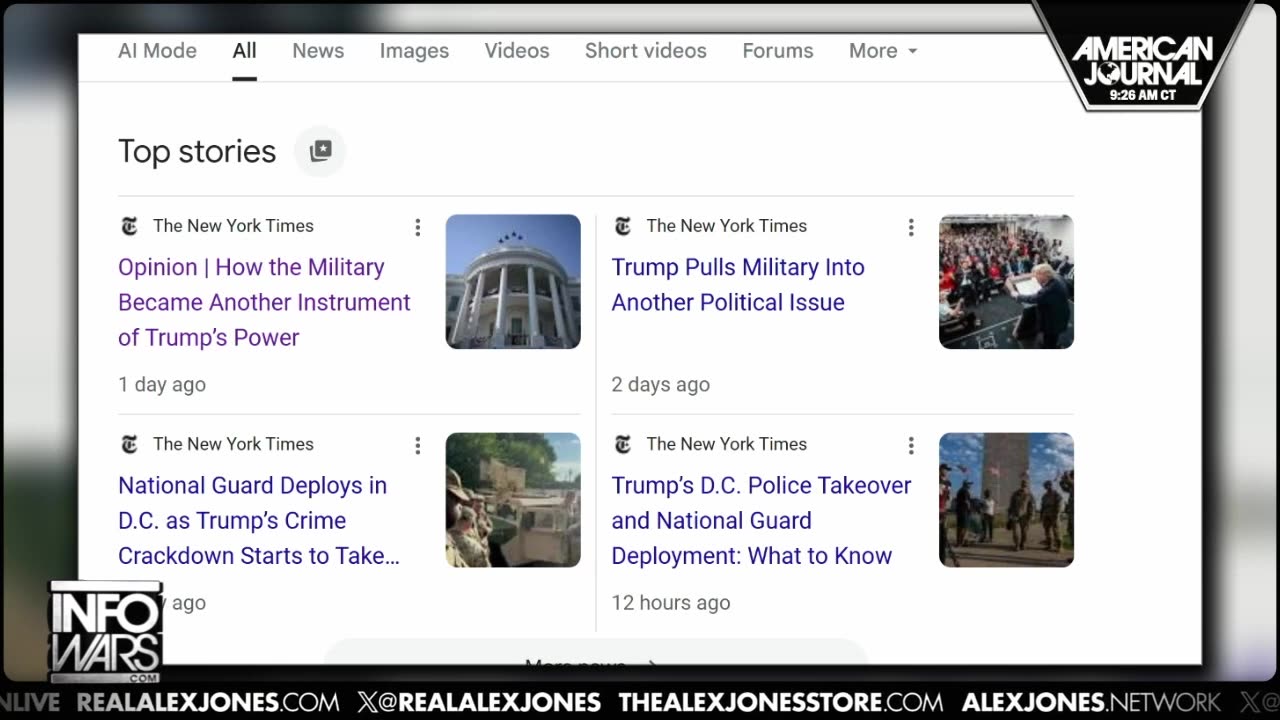Click the New York Times logo on National Guard Deploys story
Screen dimensions: 1280x720
[129, 444]
